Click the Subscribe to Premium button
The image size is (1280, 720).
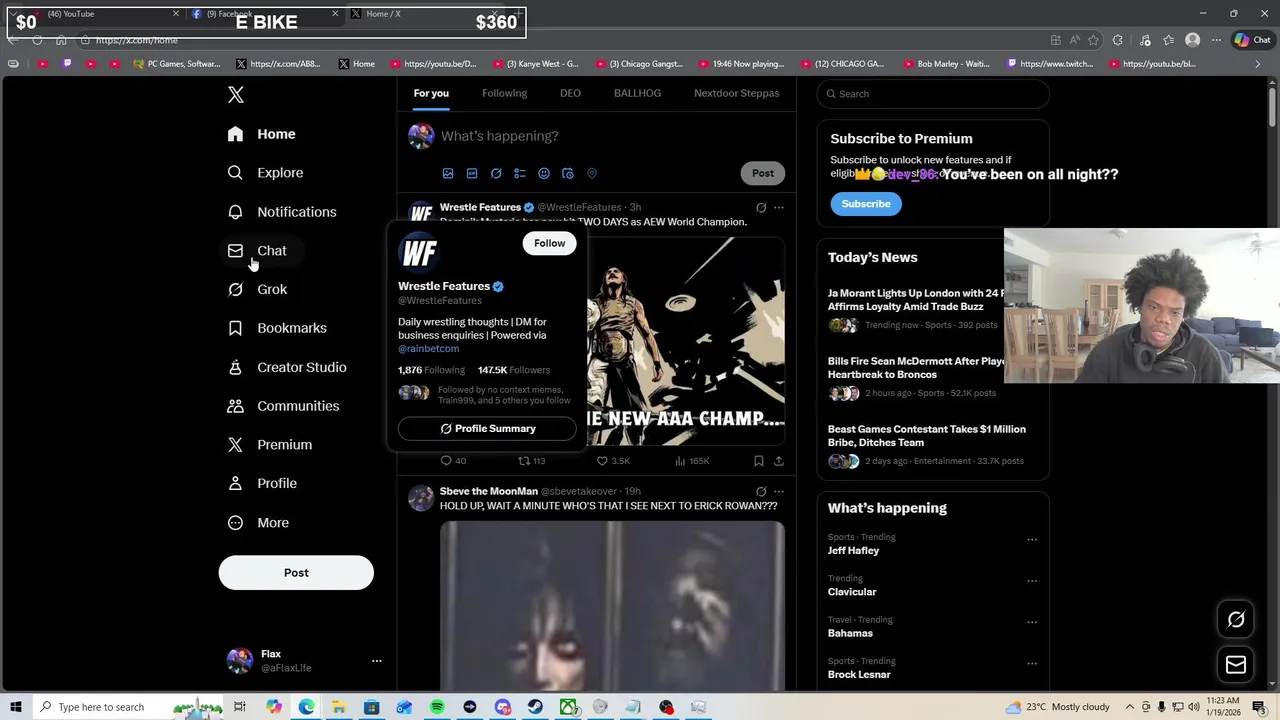[866, 204]
